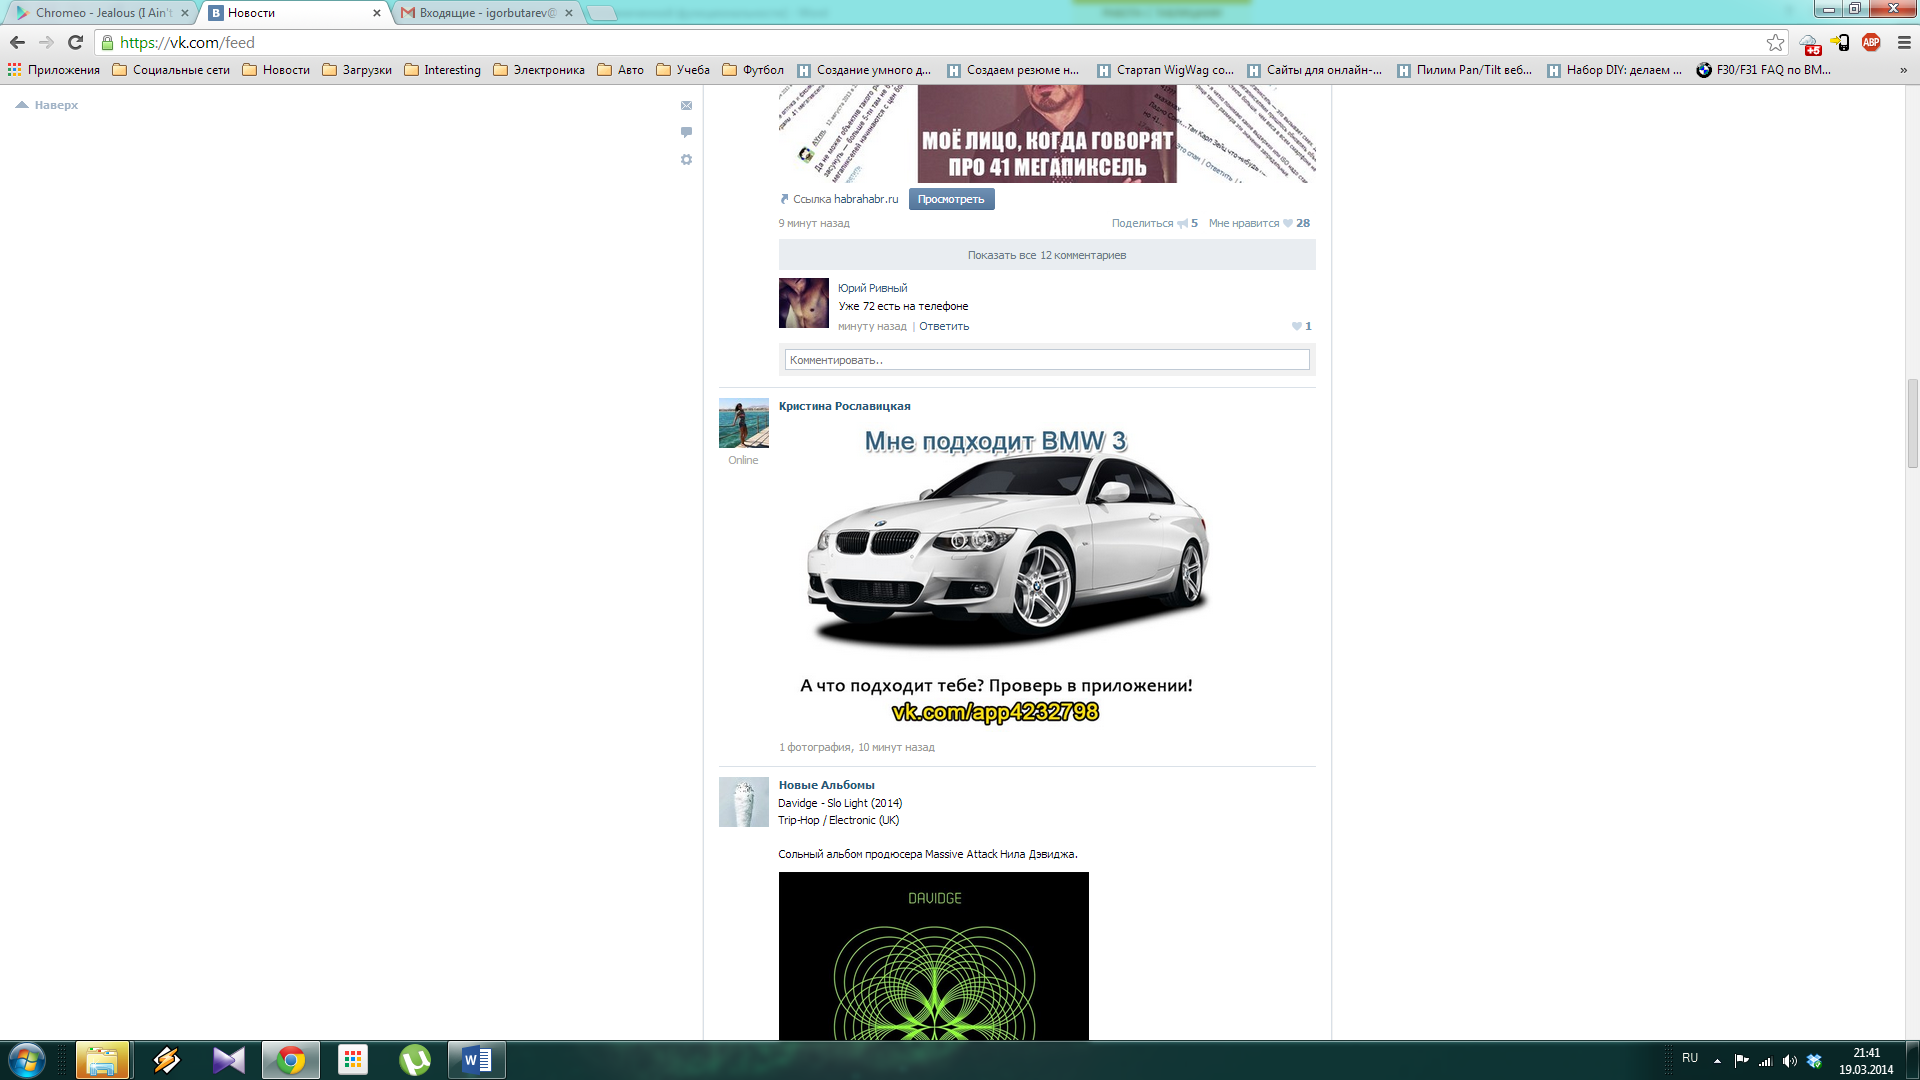Click the network signal tray icon
This screenshot has width=1920, height=1080.
(x=1766, y=1061)
